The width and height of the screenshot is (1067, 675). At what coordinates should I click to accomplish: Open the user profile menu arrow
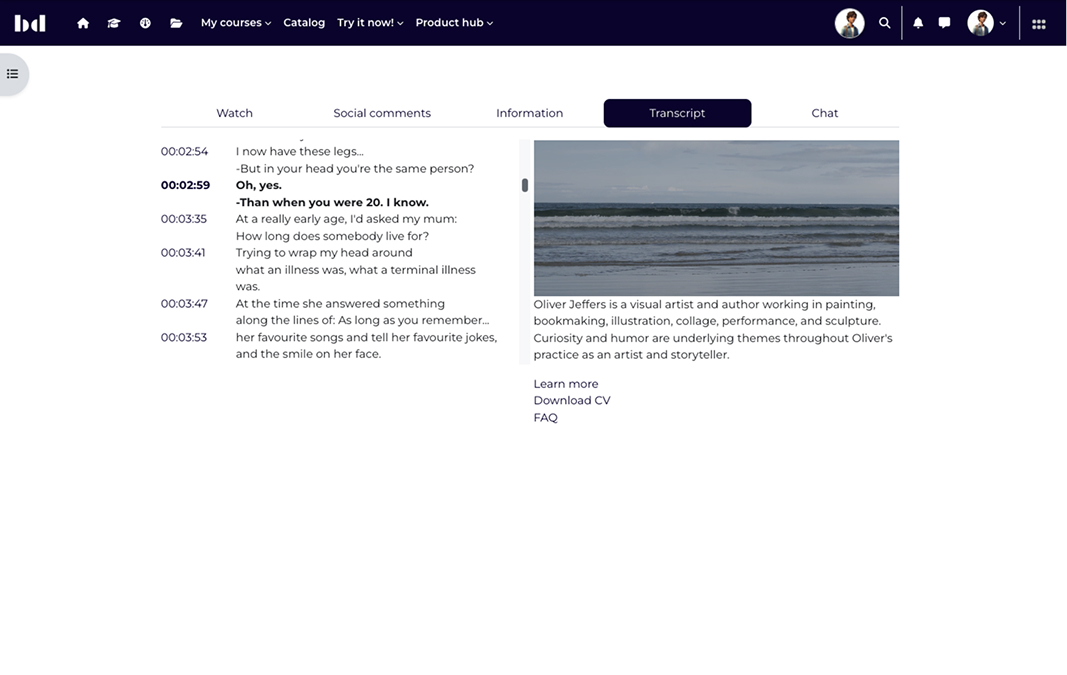pos(1002,24)
